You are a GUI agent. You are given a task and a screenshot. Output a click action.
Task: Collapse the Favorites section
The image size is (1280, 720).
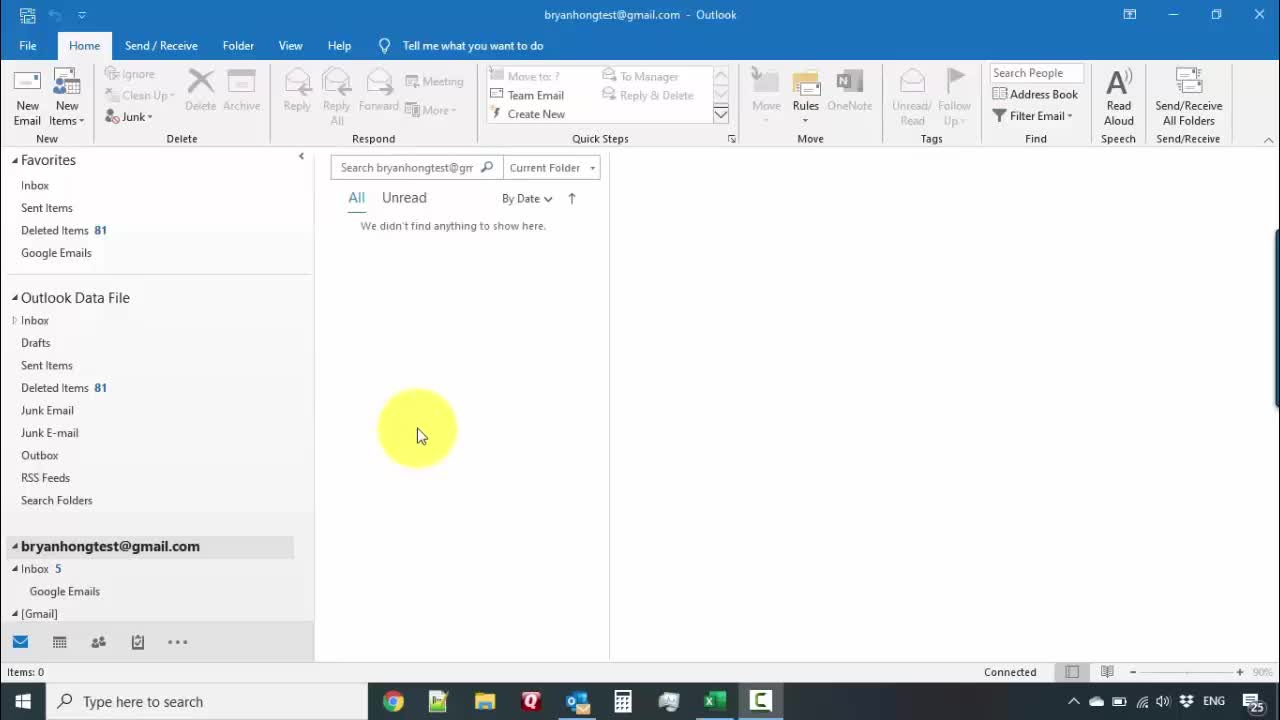click(x=15, y=160)
